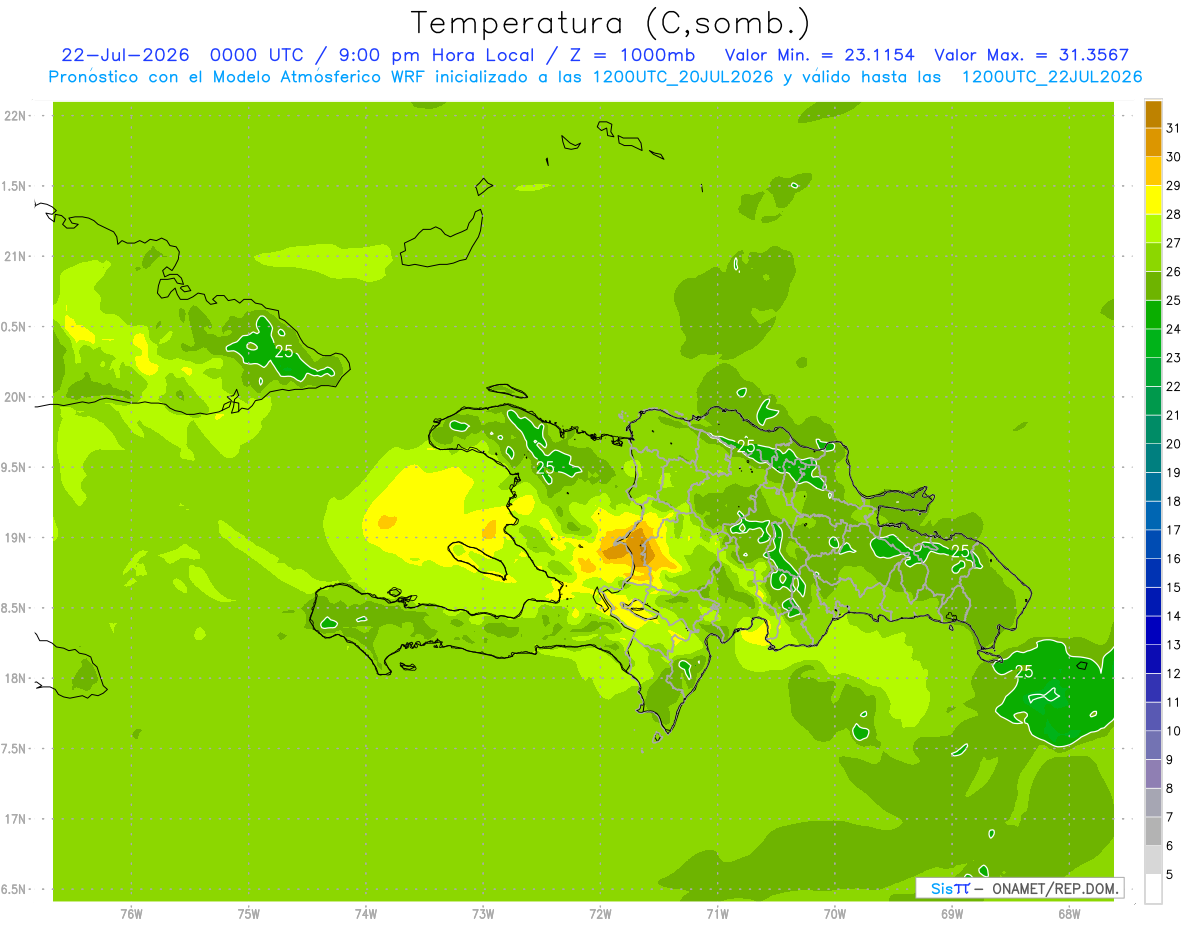
Task: Click Gonâve Island outline west of Haiti
Action: click(478, 559)
